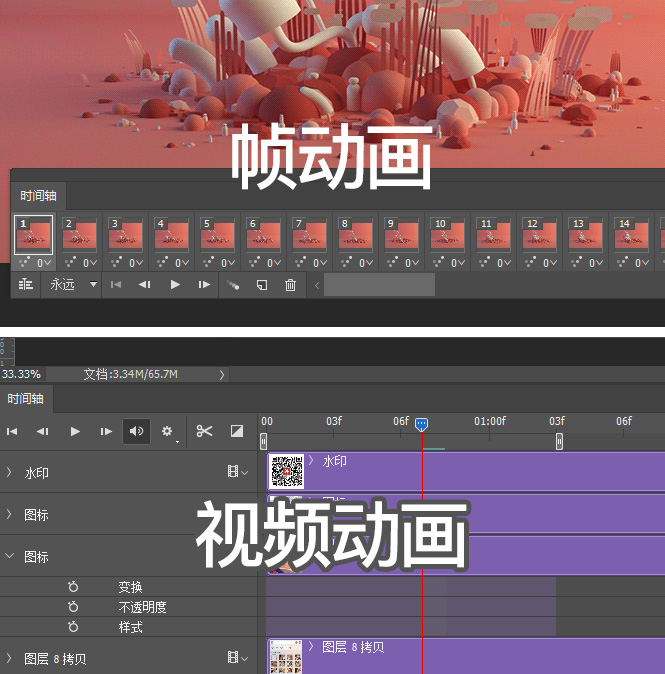The image size is (665, 674).
Task: Click scroll-left arrow beside frame scrollbar
Action: pyautogui.click(x=317, y=285)
